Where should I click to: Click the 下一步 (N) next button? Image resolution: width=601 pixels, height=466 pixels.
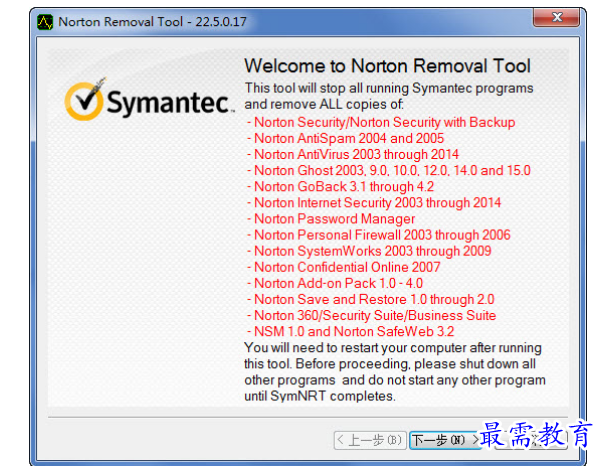click(446, 440)
